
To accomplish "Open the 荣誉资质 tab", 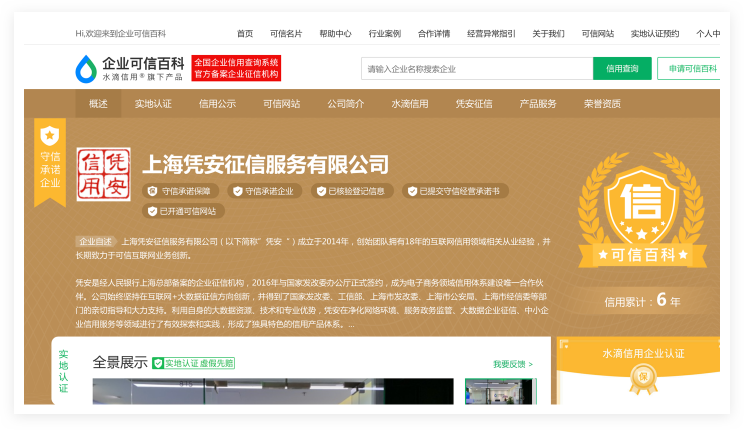I will pyautogui.click(x=602, y=103).
